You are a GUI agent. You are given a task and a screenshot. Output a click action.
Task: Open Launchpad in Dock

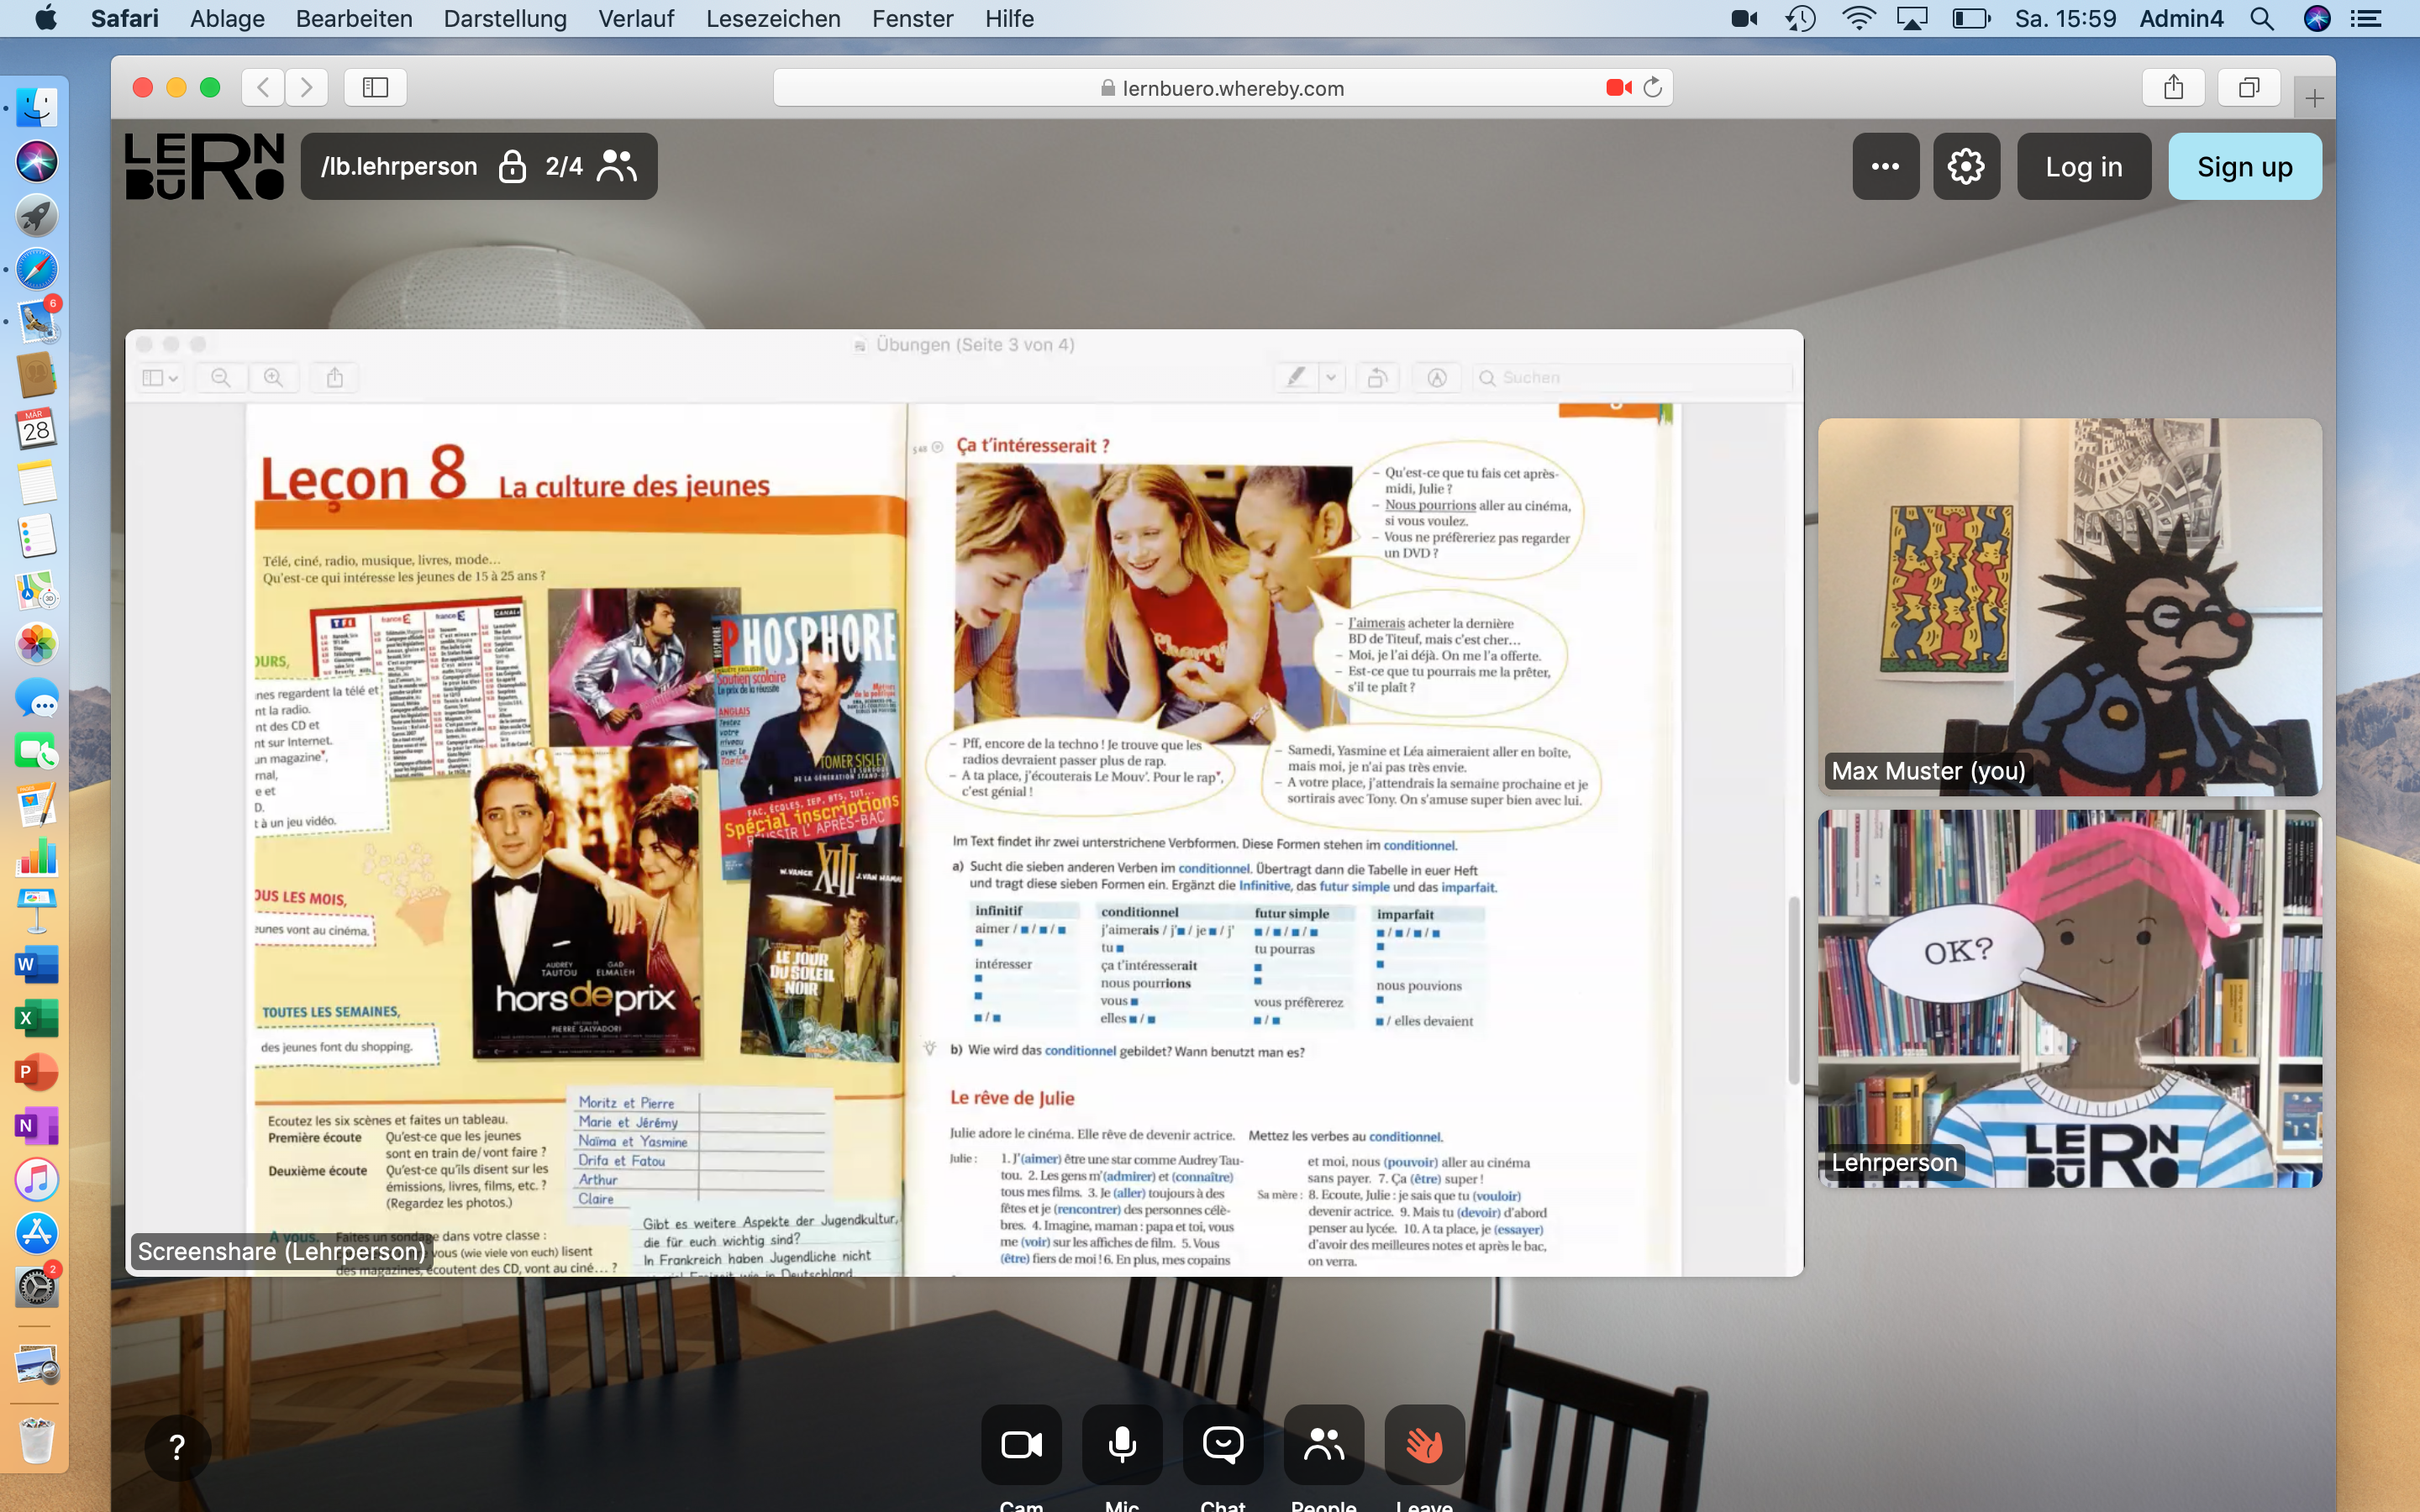[37, 215]
